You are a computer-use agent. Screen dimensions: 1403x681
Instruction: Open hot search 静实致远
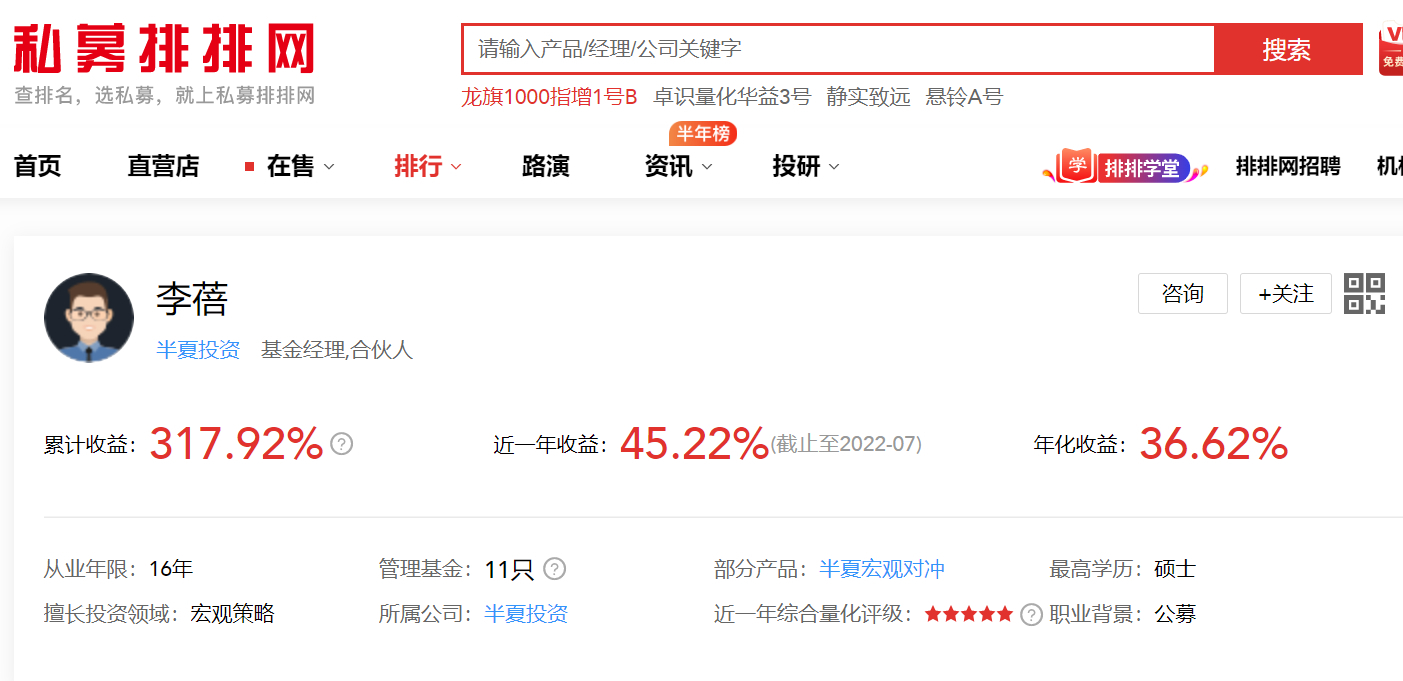click(868, 97)
